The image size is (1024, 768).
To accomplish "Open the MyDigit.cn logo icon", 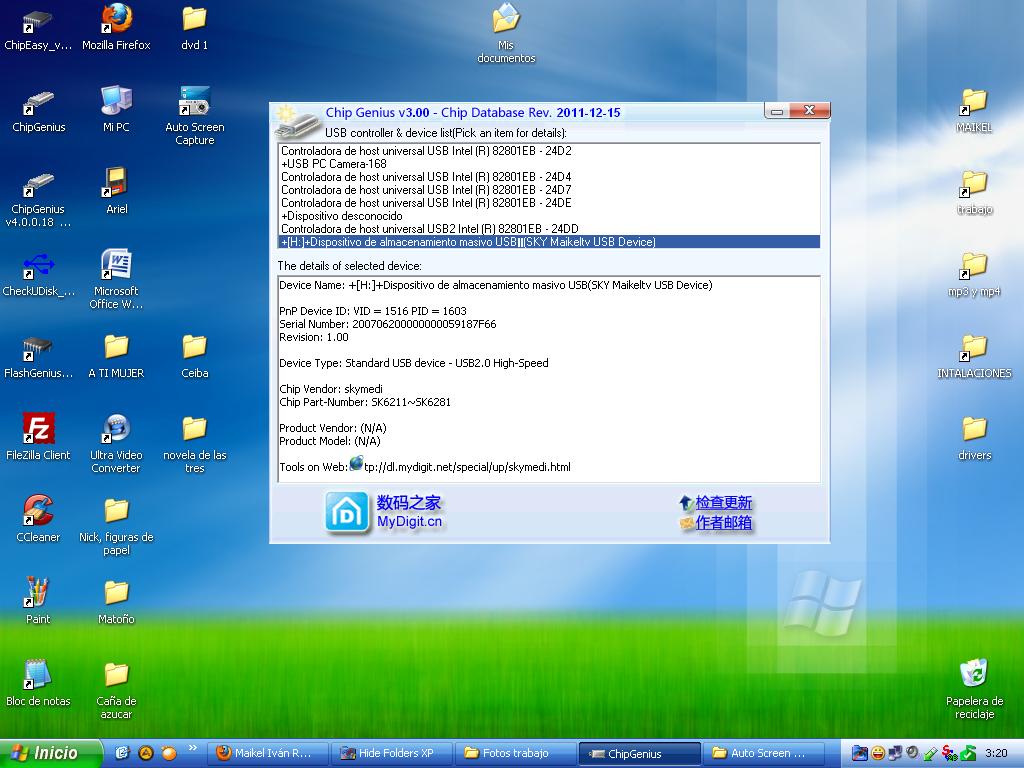I will (x=346, y=510).
